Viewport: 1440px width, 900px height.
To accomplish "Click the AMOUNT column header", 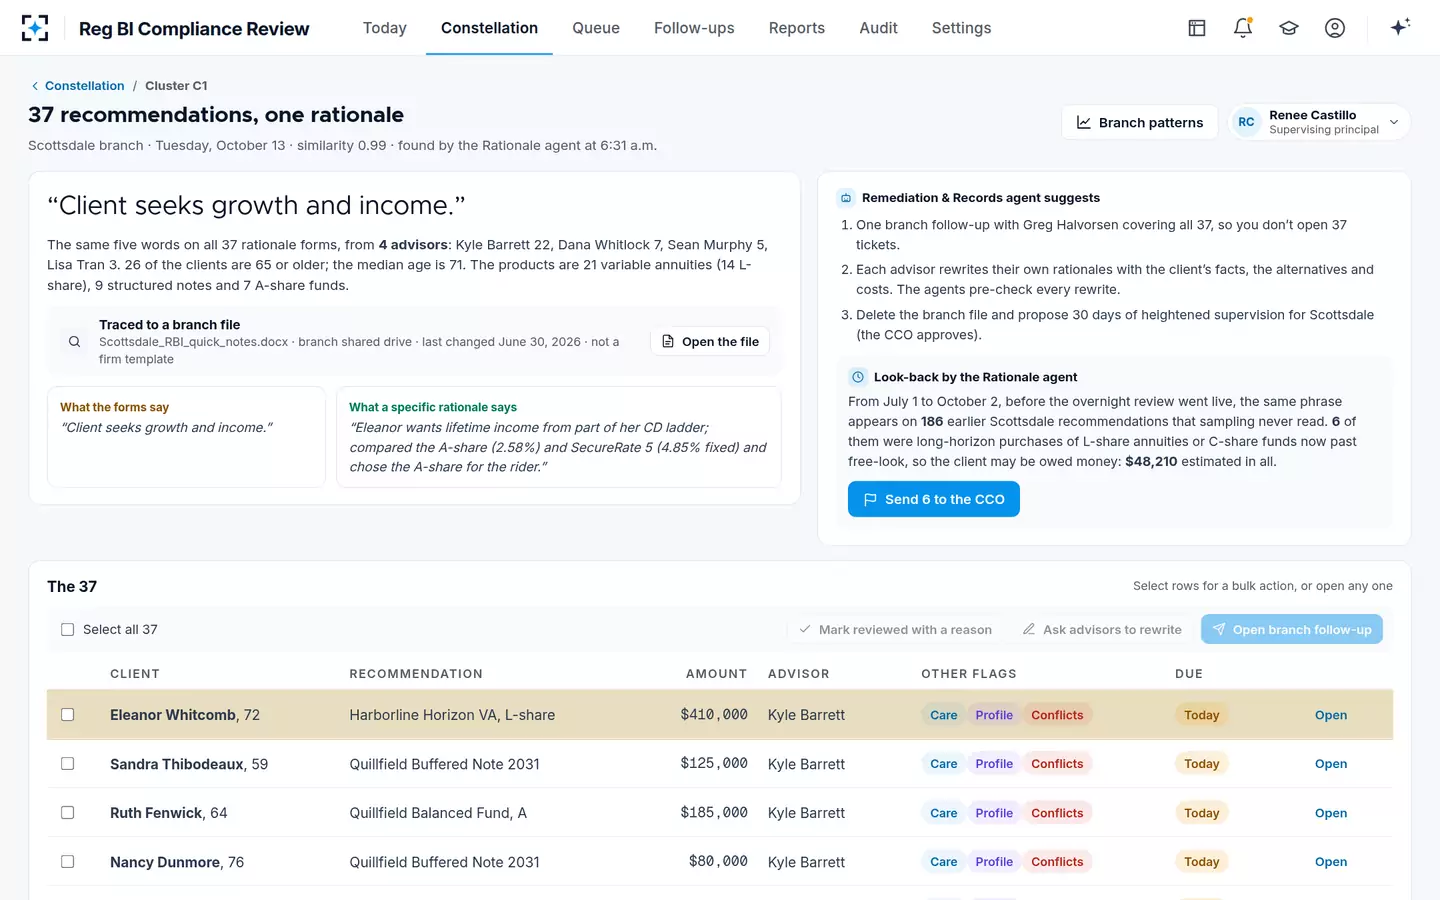I will point(716,674).
